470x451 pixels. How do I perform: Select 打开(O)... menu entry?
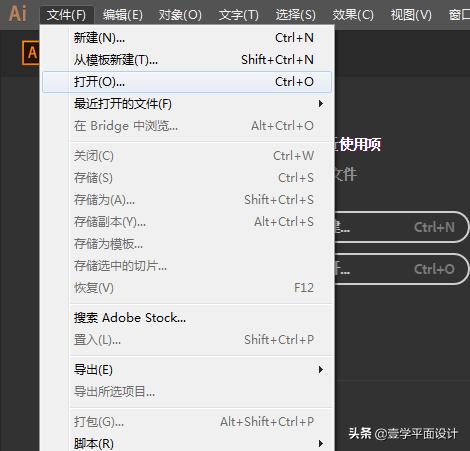pyautogui.click(x=187, y=82)
